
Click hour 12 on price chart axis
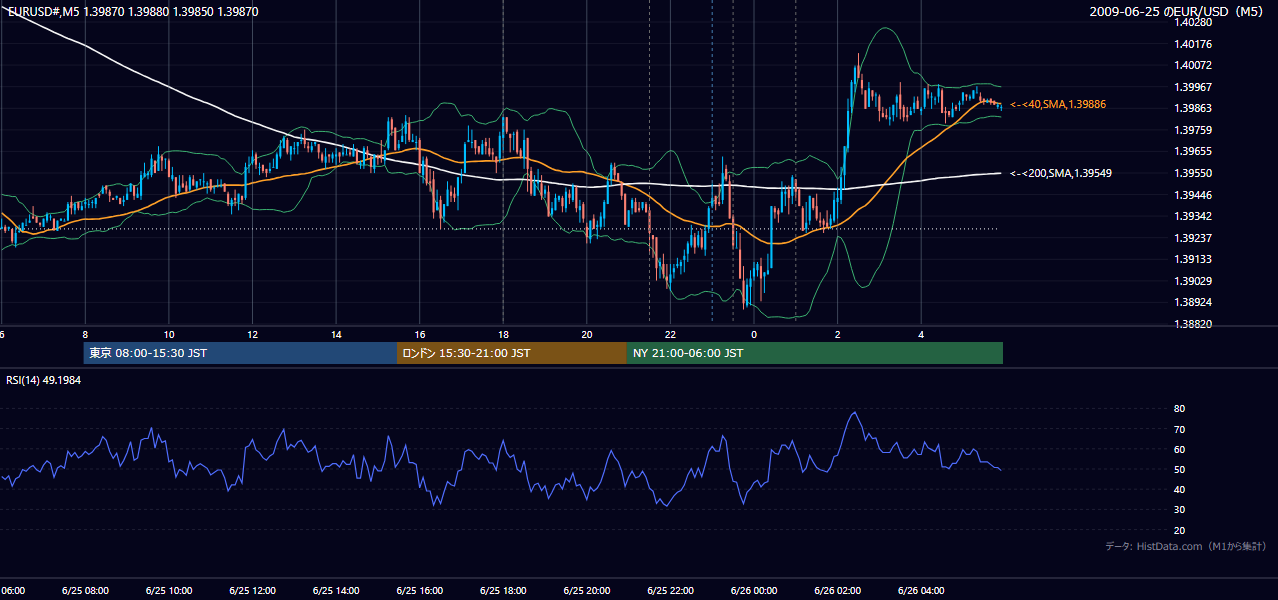[252, 334]
